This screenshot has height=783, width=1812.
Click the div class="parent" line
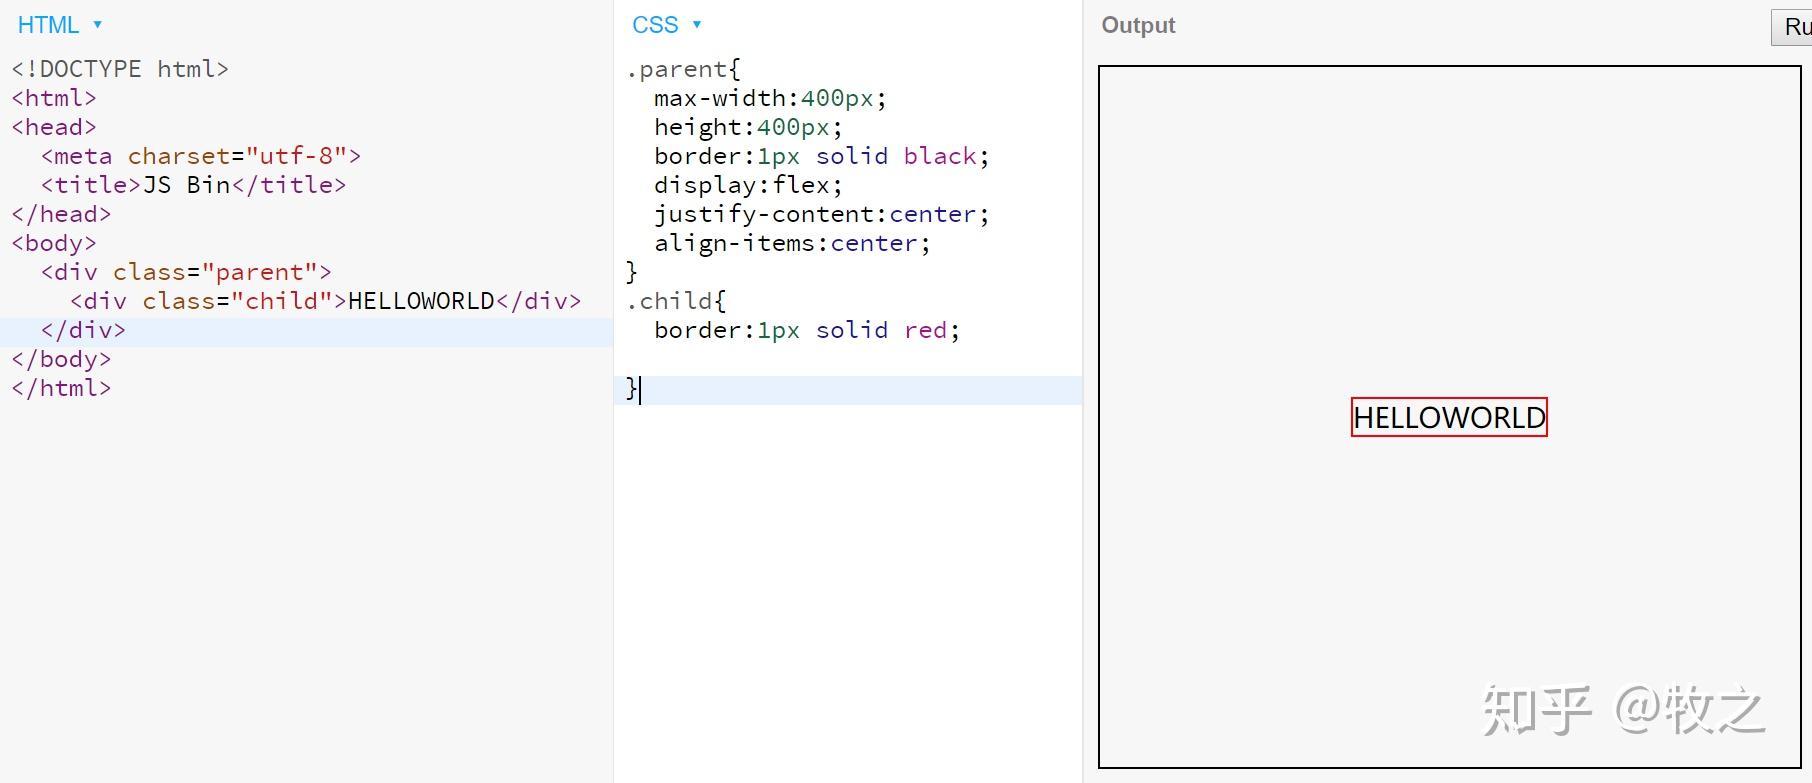186,272
